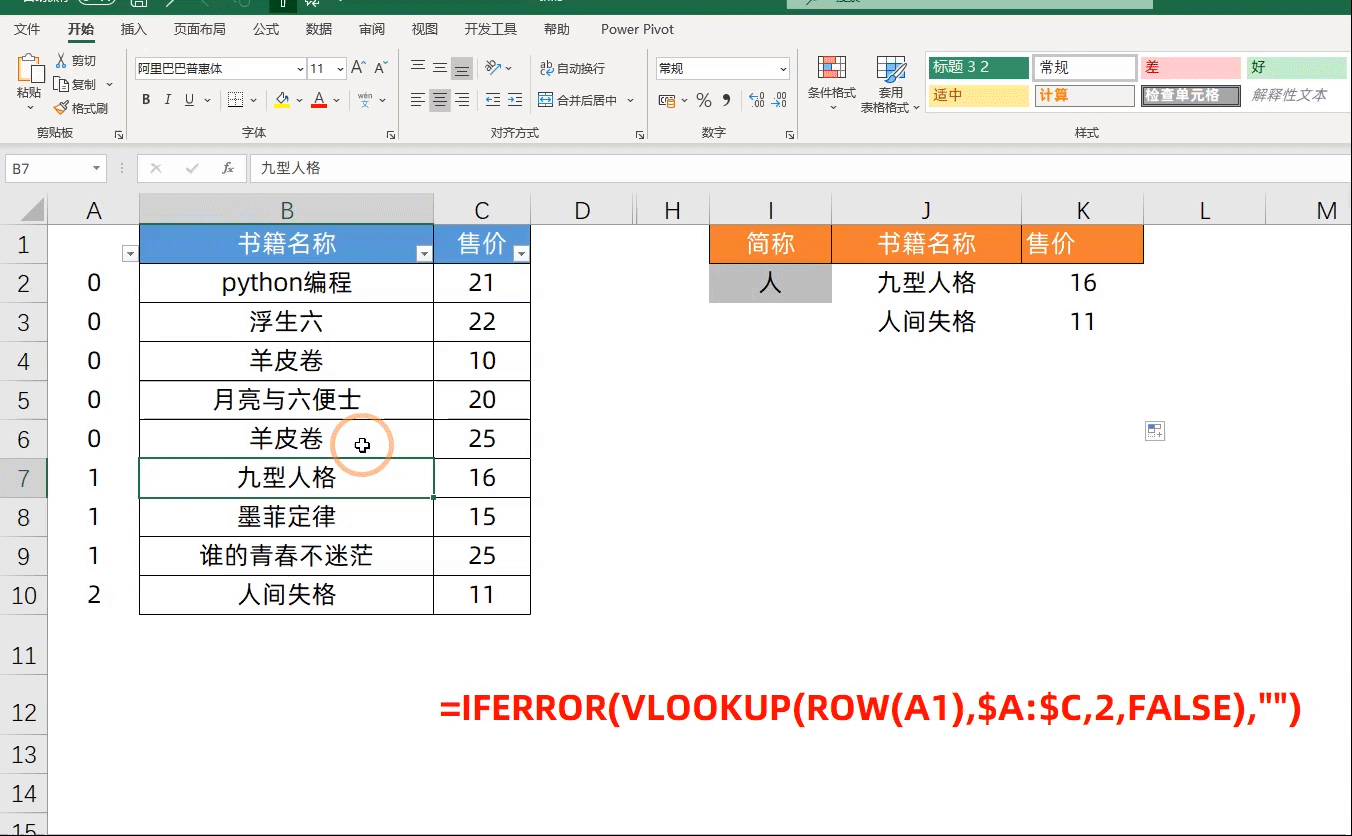
Task: Increase decimal places icon
Action: click(756, 100)
